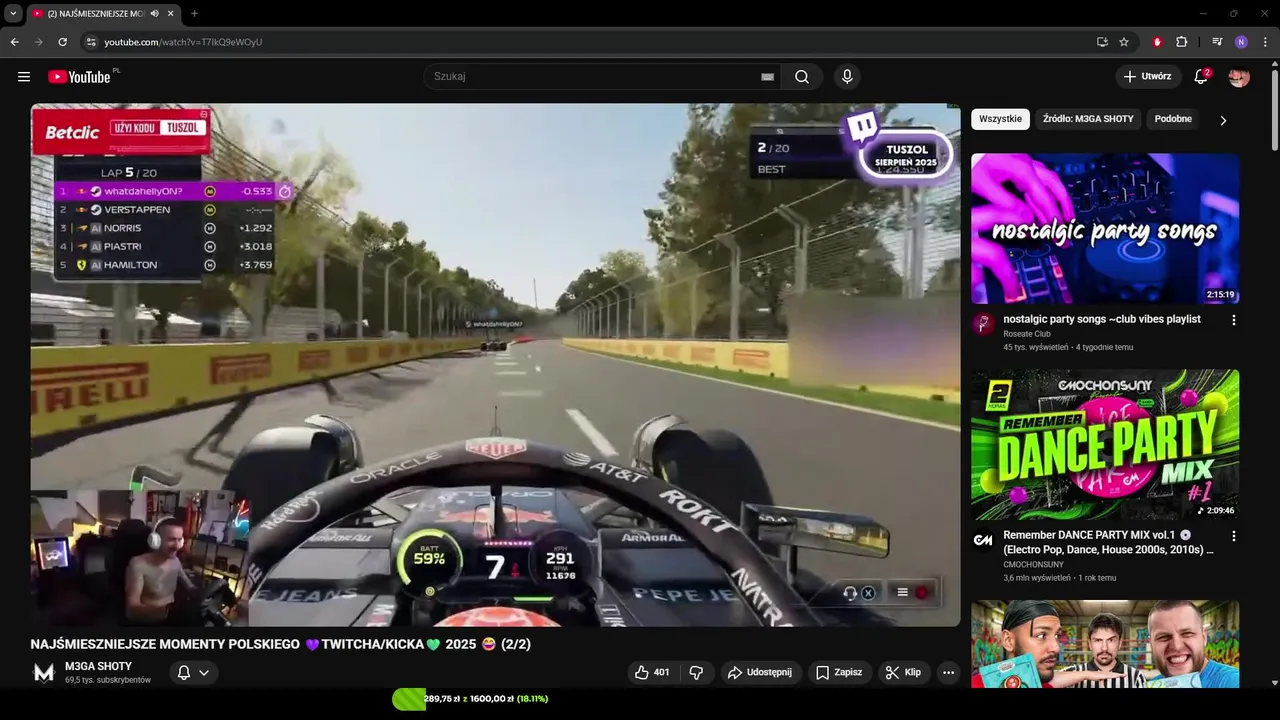Screen dimensions: 1280x720
Task: Open options for Remember DANCE PARTY MIX video
Action: (x=1233, y=536)
